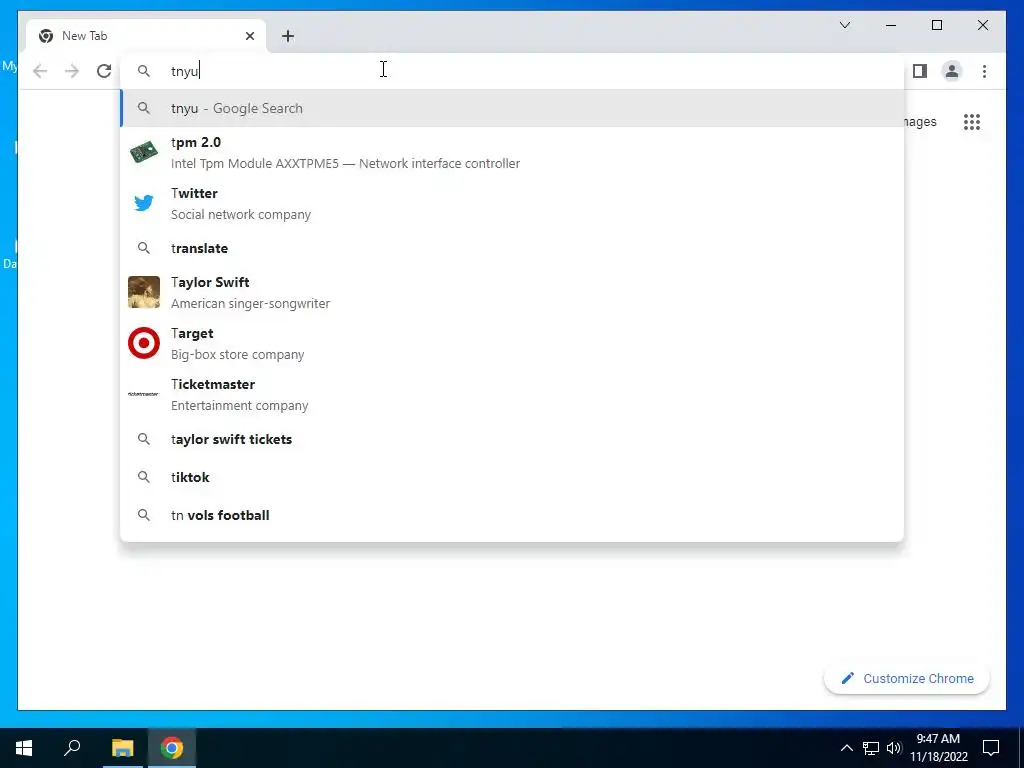Viewport: 1024px width, 768px height.
Task: Open the Google apps grid
Action: pos(972,122)
